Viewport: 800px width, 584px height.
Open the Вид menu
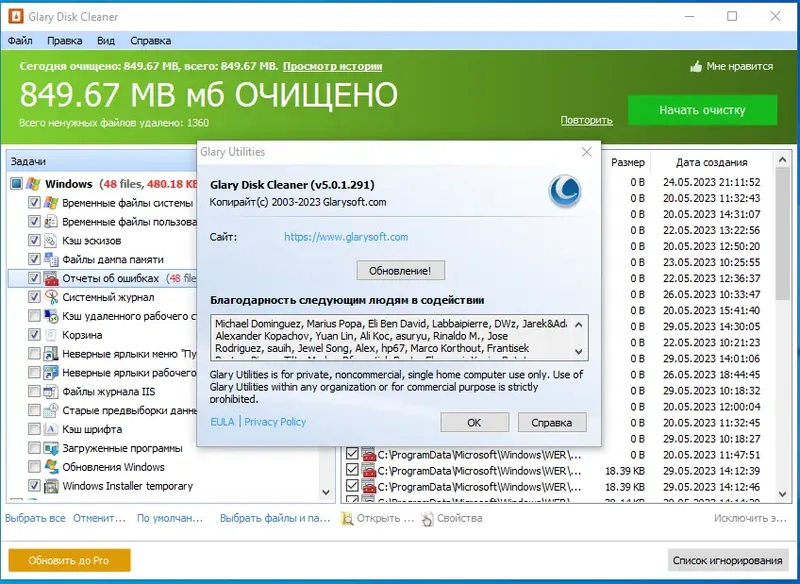coord(106,41)
